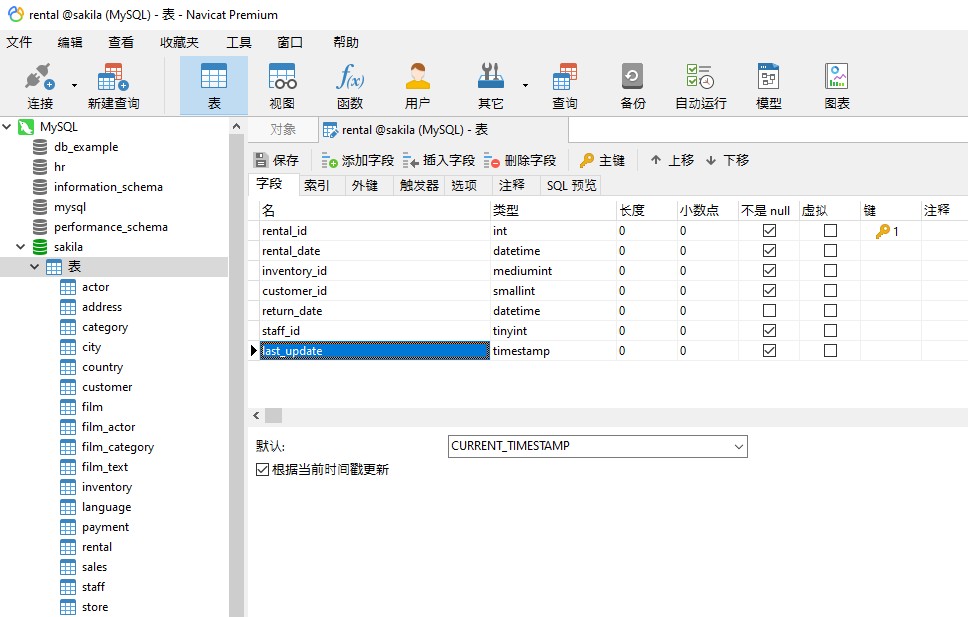This screenshot has width=968, height=617.
Task: Click the primary key icon for rental_id
Action: point(883,231)
